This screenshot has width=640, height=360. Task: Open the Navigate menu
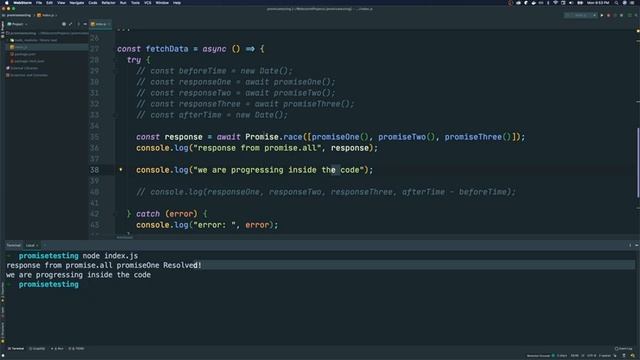point(77,3)
